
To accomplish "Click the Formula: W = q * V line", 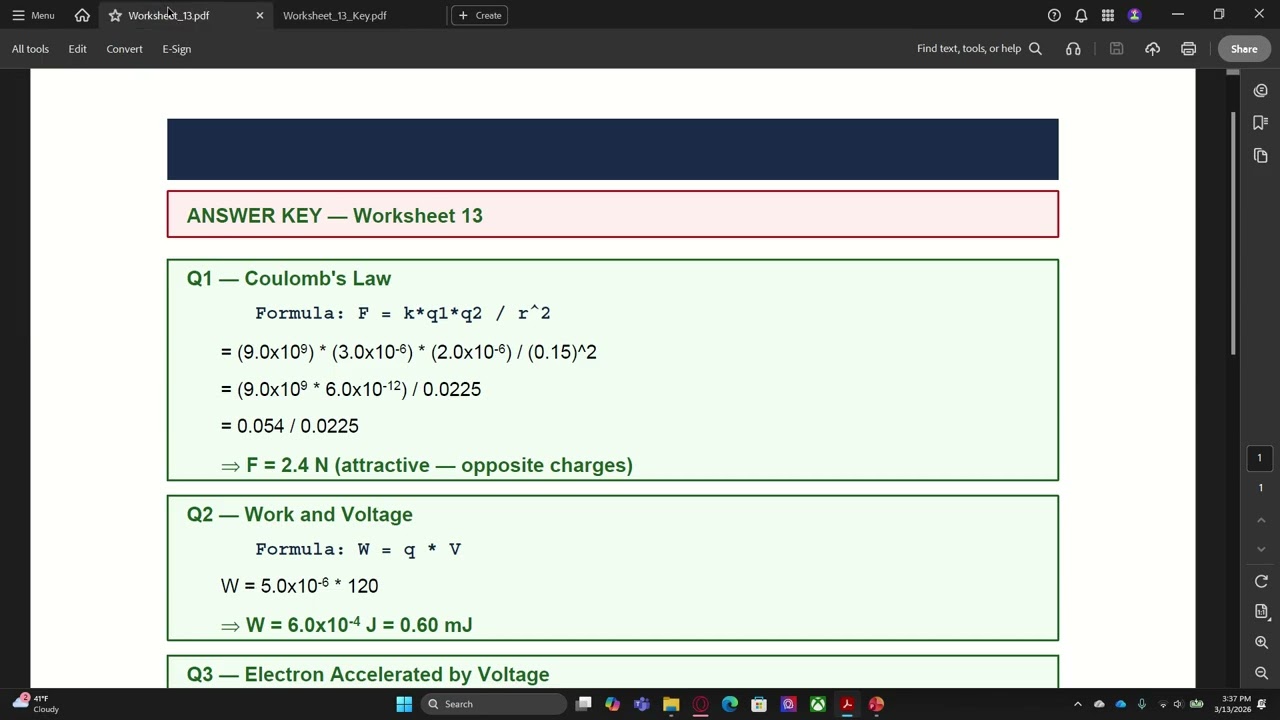I will (x=358, y=549).
